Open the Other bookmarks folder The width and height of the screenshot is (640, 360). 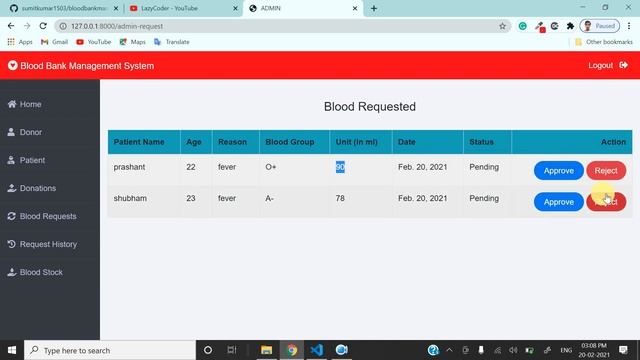pyautogui.click(x=604, y=42)
